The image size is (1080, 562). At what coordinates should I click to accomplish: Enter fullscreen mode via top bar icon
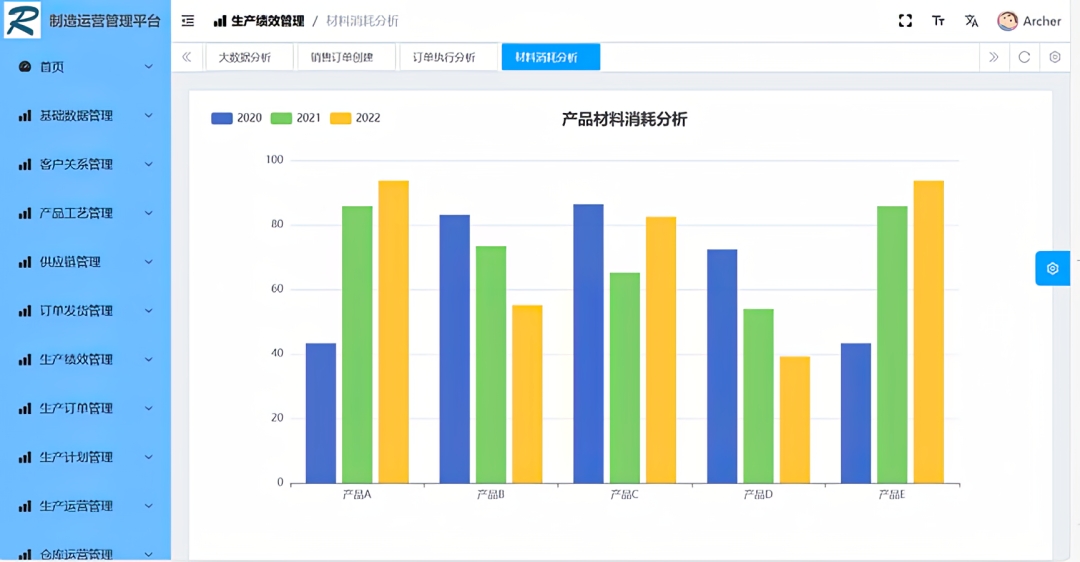pos(905,21)
